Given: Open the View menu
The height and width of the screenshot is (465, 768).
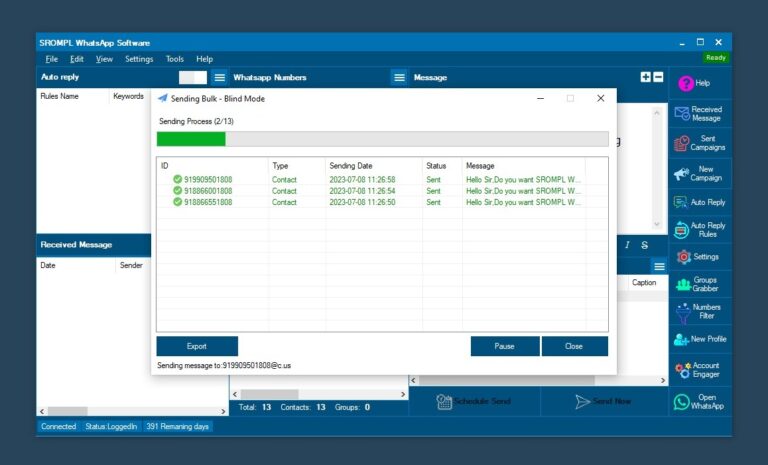Looking at the screenshot, I should (x=104, y=59).
